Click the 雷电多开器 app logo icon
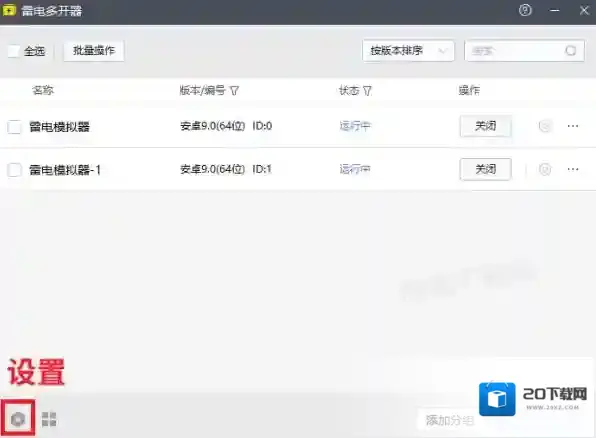The image size is (596, 438). (x=9, y=10)
